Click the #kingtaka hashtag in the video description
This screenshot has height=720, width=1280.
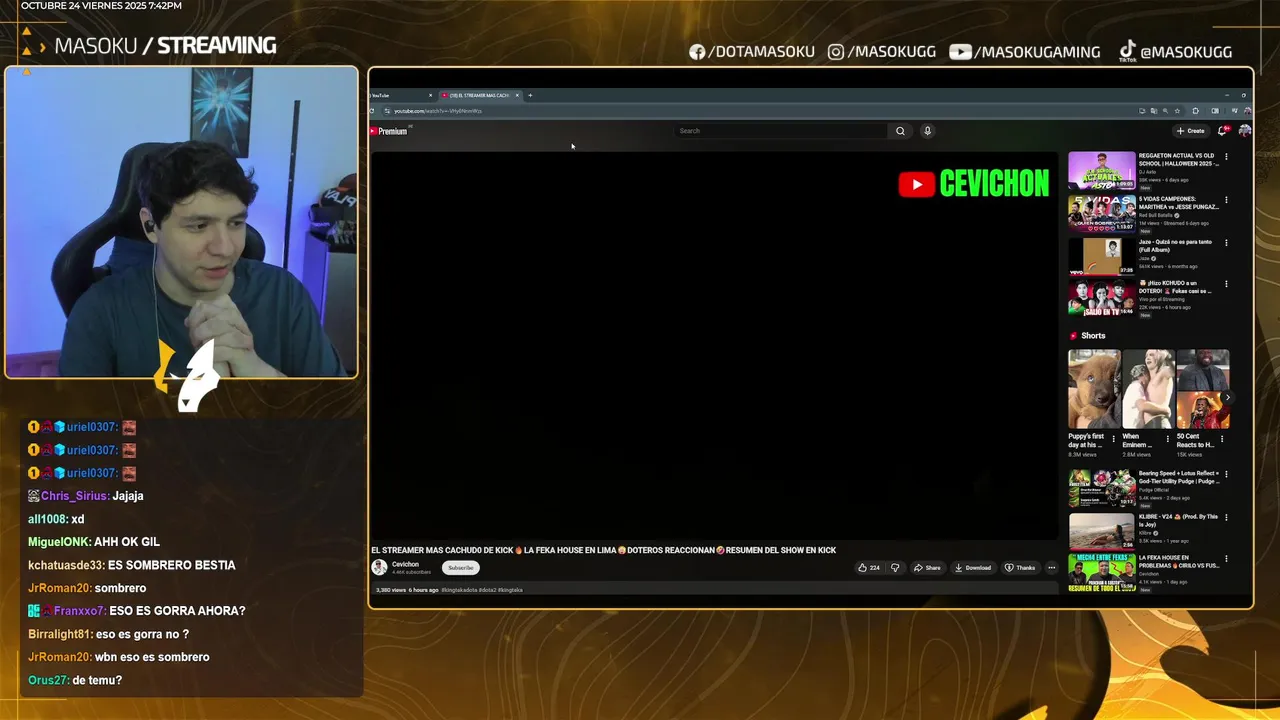510,590
